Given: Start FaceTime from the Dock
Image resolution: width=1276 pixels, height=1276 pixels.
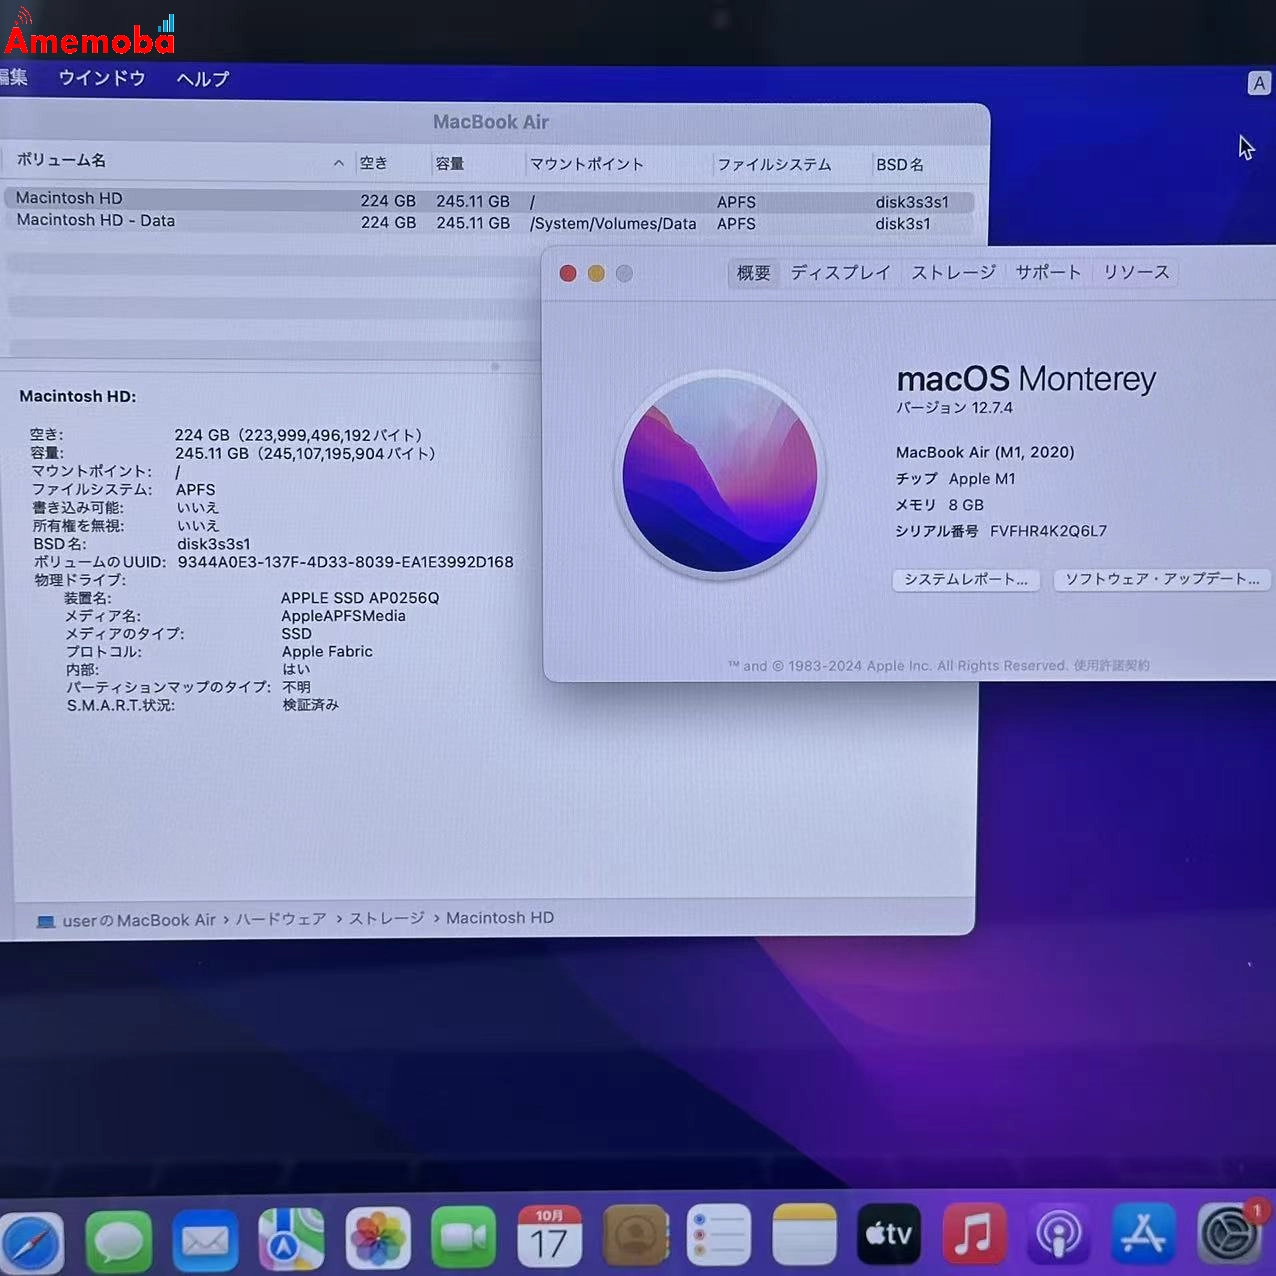Looking at the screenshot, I should click(x=462, y=1238).
